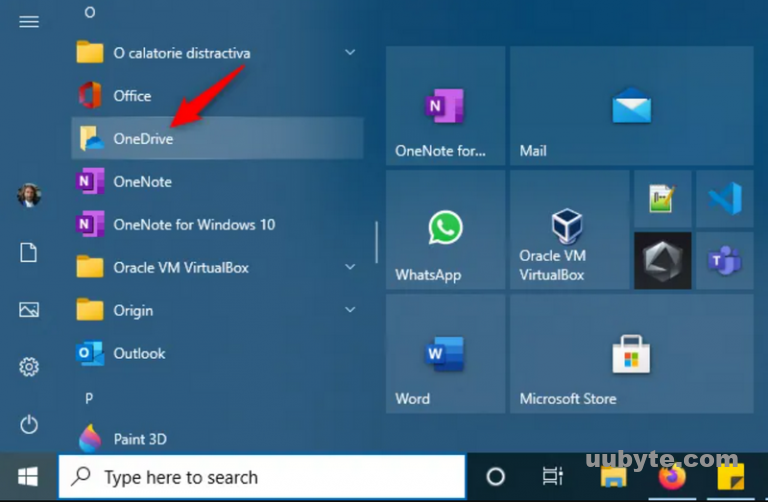Open the Word tile

pos(445,354)
